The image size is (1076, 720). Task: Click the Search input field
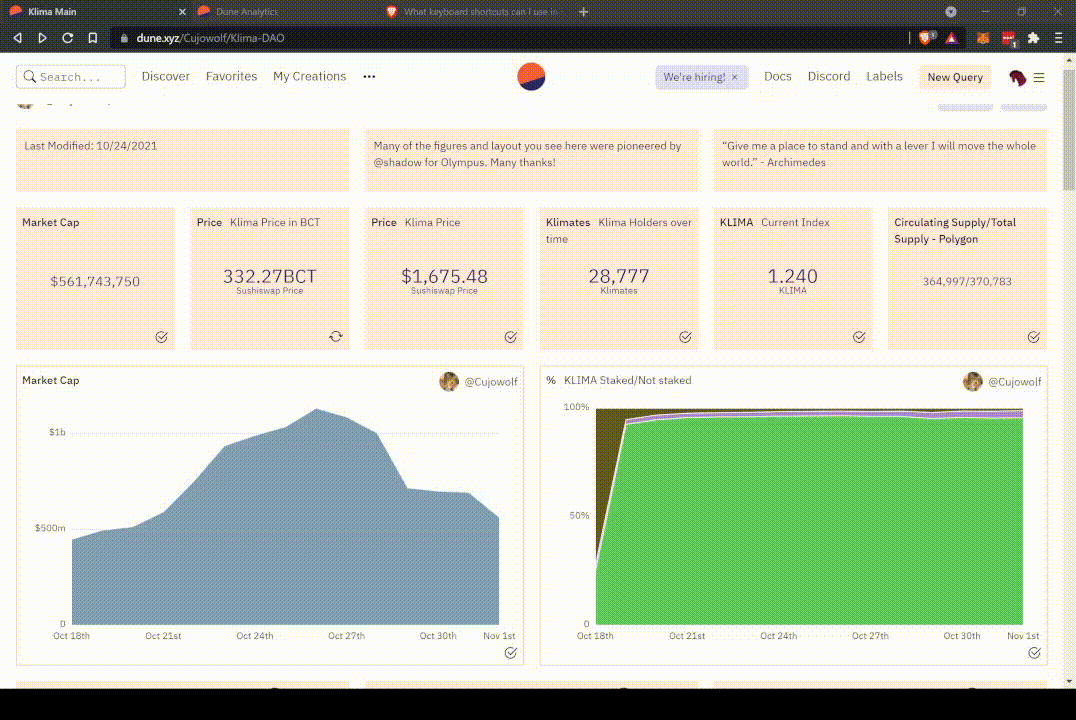click(71, 77)
